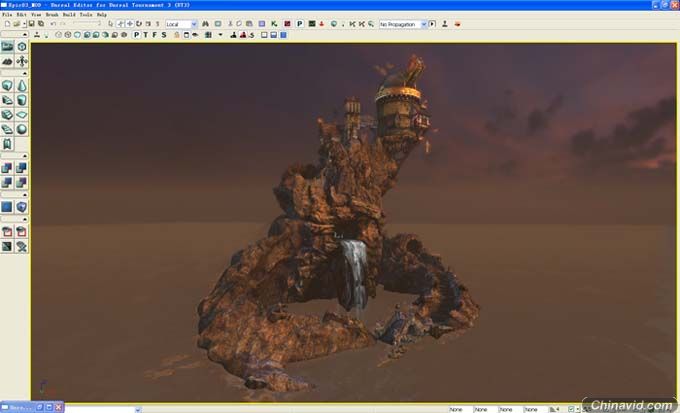Click the Play In Editor person icon
This screenshot has height=413, width=680.
[445, 24]
